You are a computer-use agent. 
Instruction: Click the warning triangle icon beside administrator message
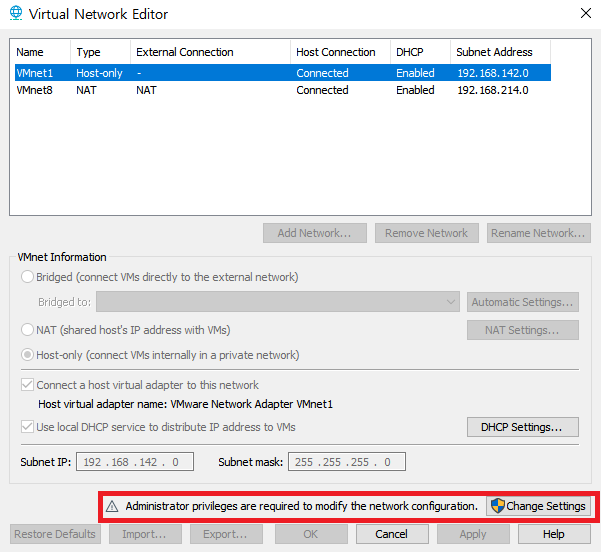pos(112,507)
